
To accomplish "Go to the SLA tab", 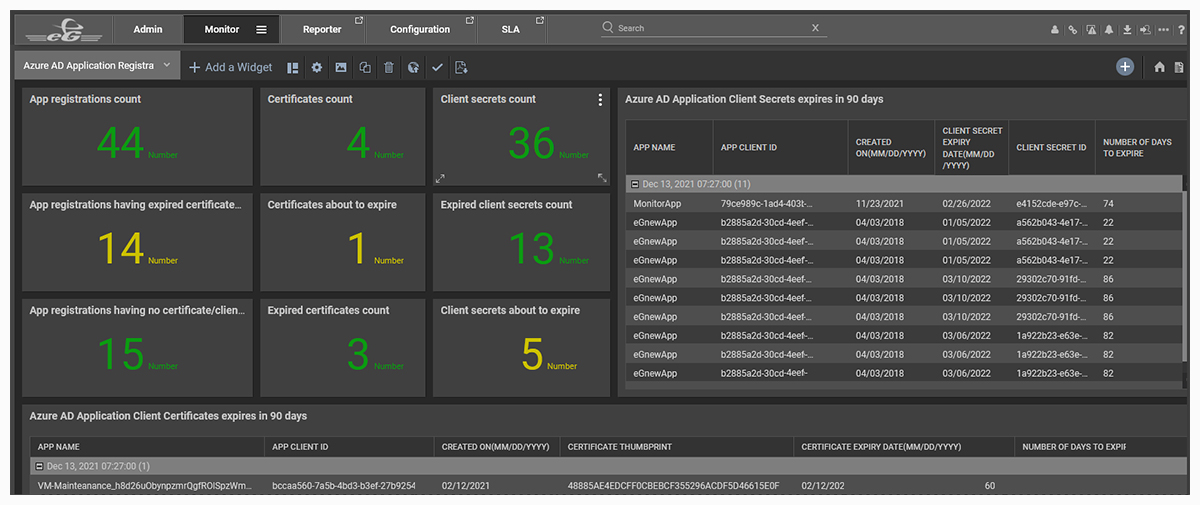I will [511, 30].
